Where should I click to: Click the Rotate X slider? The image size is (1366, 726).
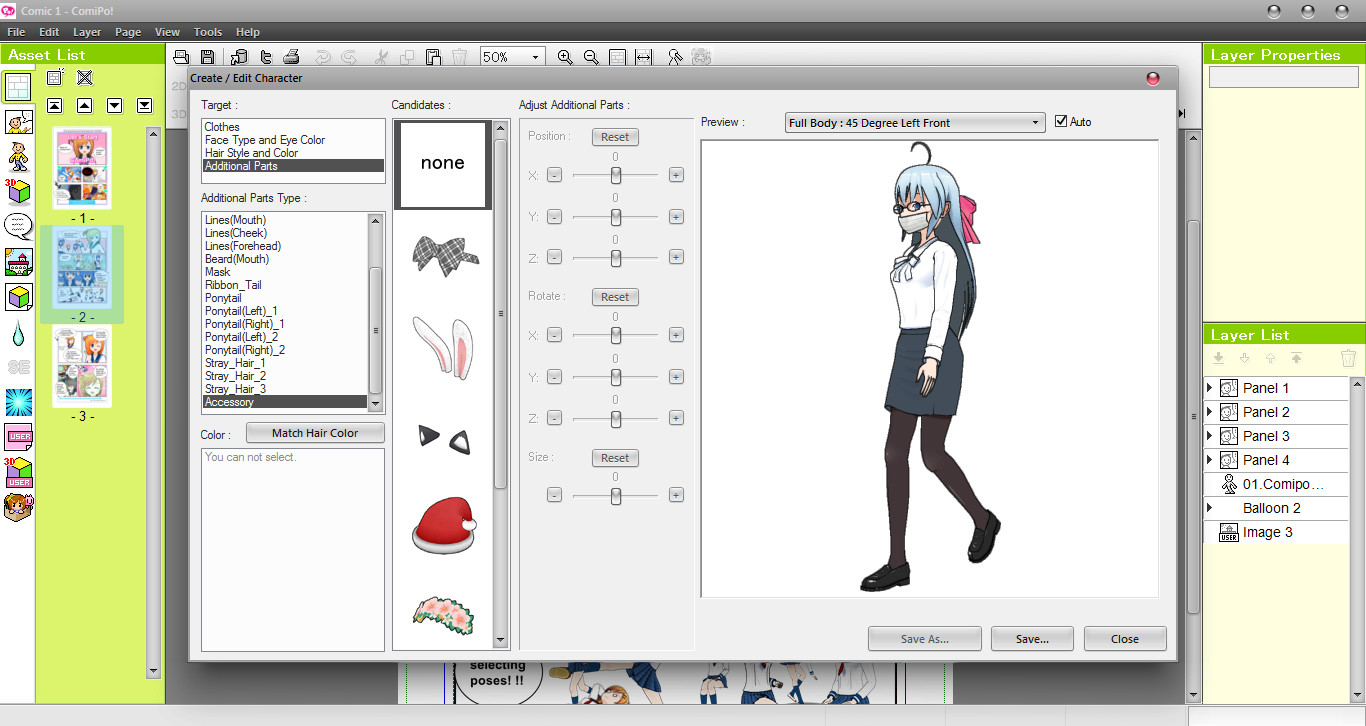coord(613,335)
